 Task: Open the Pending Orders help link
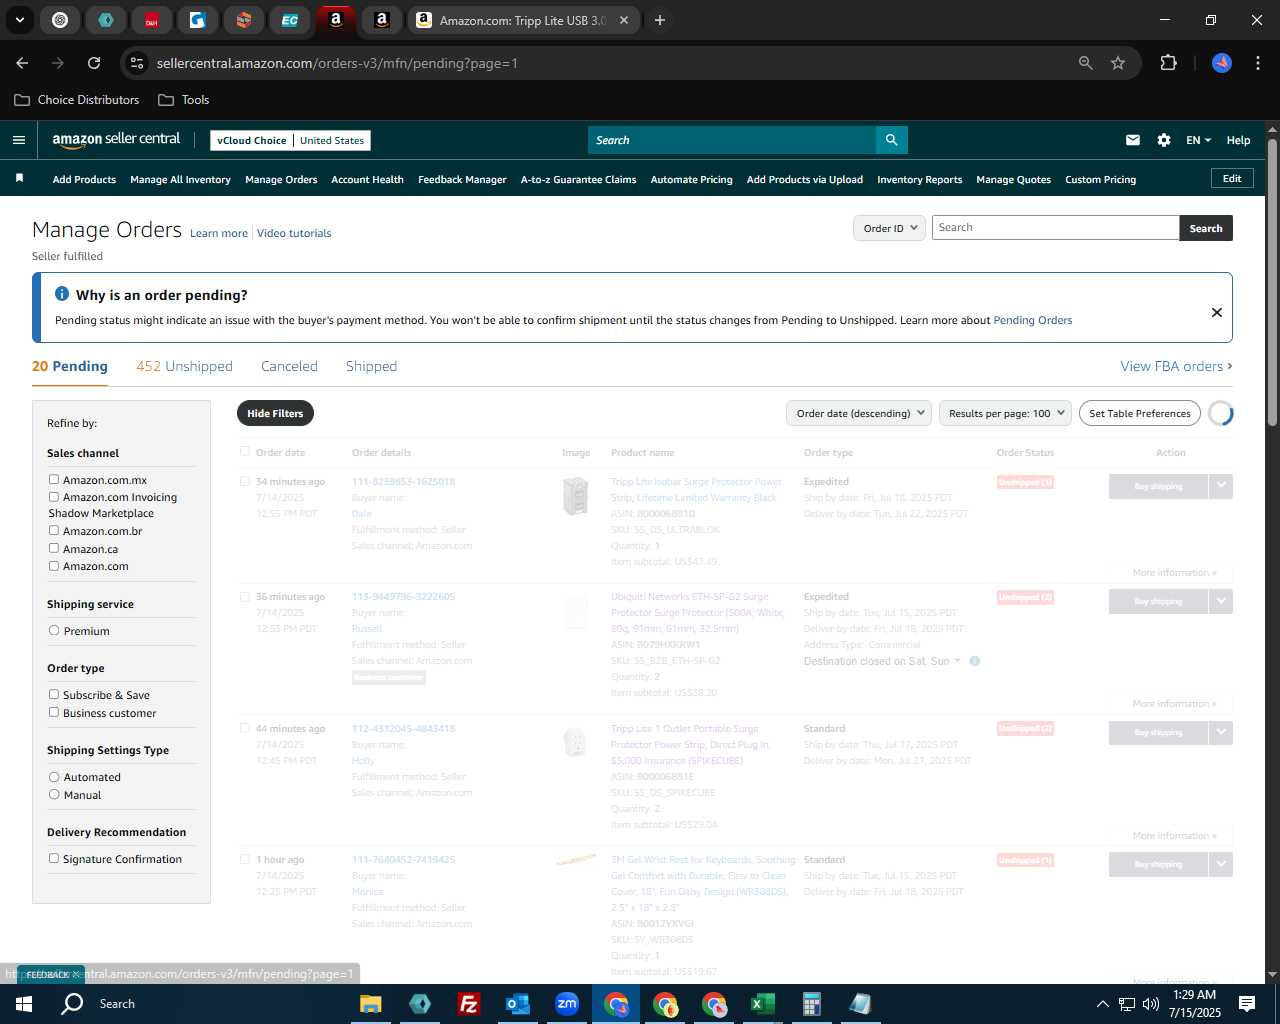coord(1032,320)
